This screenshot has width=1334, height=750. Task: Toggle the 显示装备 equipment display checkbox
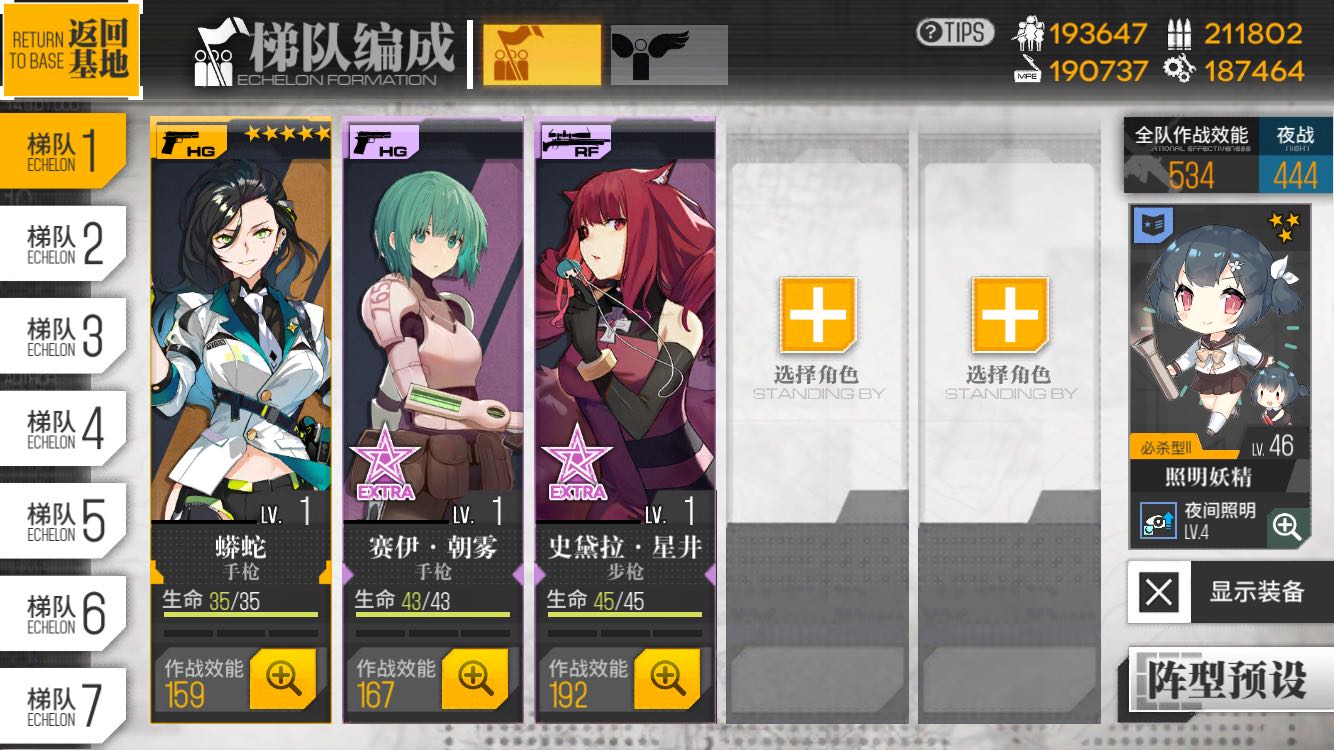pos(1159,592)
